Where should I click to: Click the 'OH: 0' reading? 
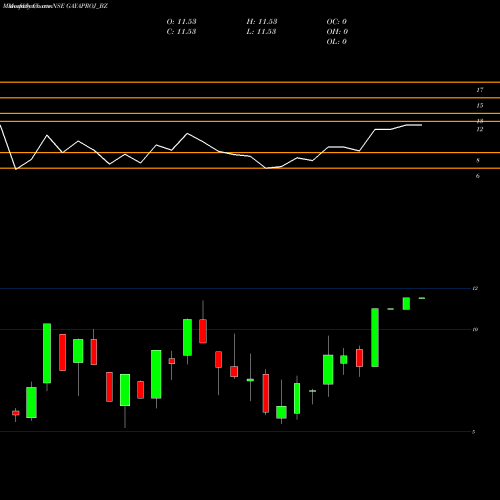coord(337,32)
